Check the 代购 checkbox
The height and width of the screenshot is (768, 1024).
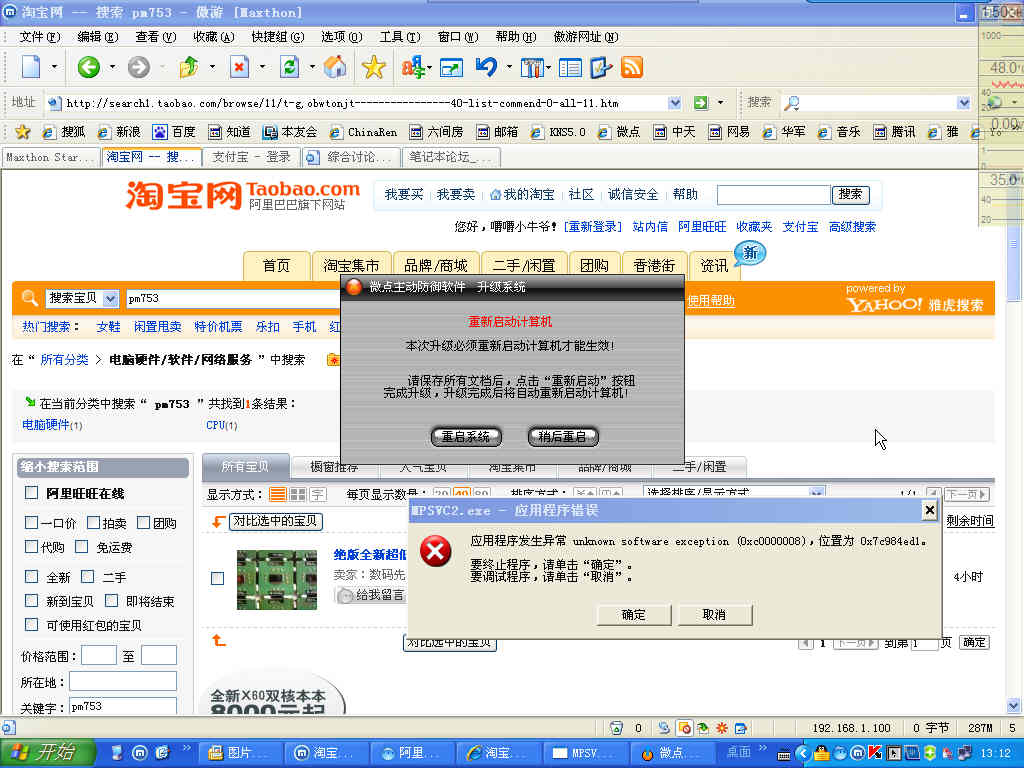(x=31, y=547)
